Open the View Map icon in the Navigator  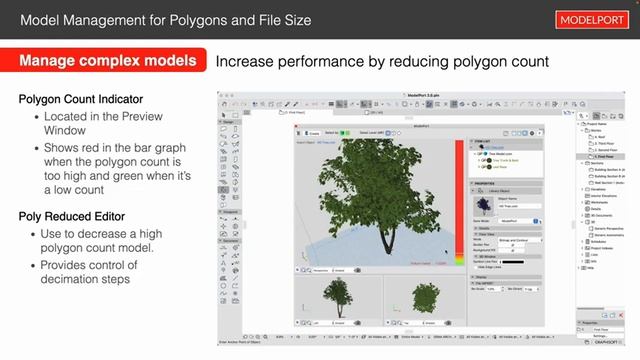(x=604, y=116)
